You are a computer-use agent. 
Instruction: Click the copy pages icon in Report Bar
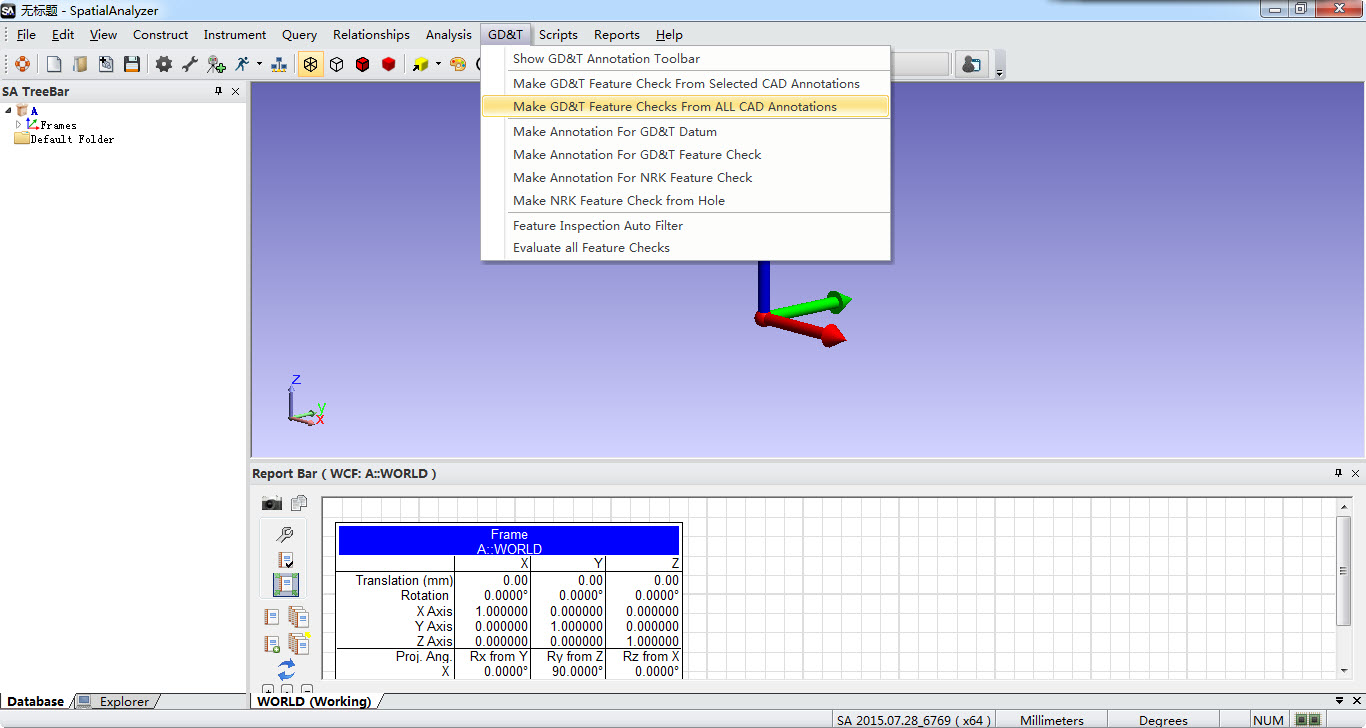click(299, 503)
